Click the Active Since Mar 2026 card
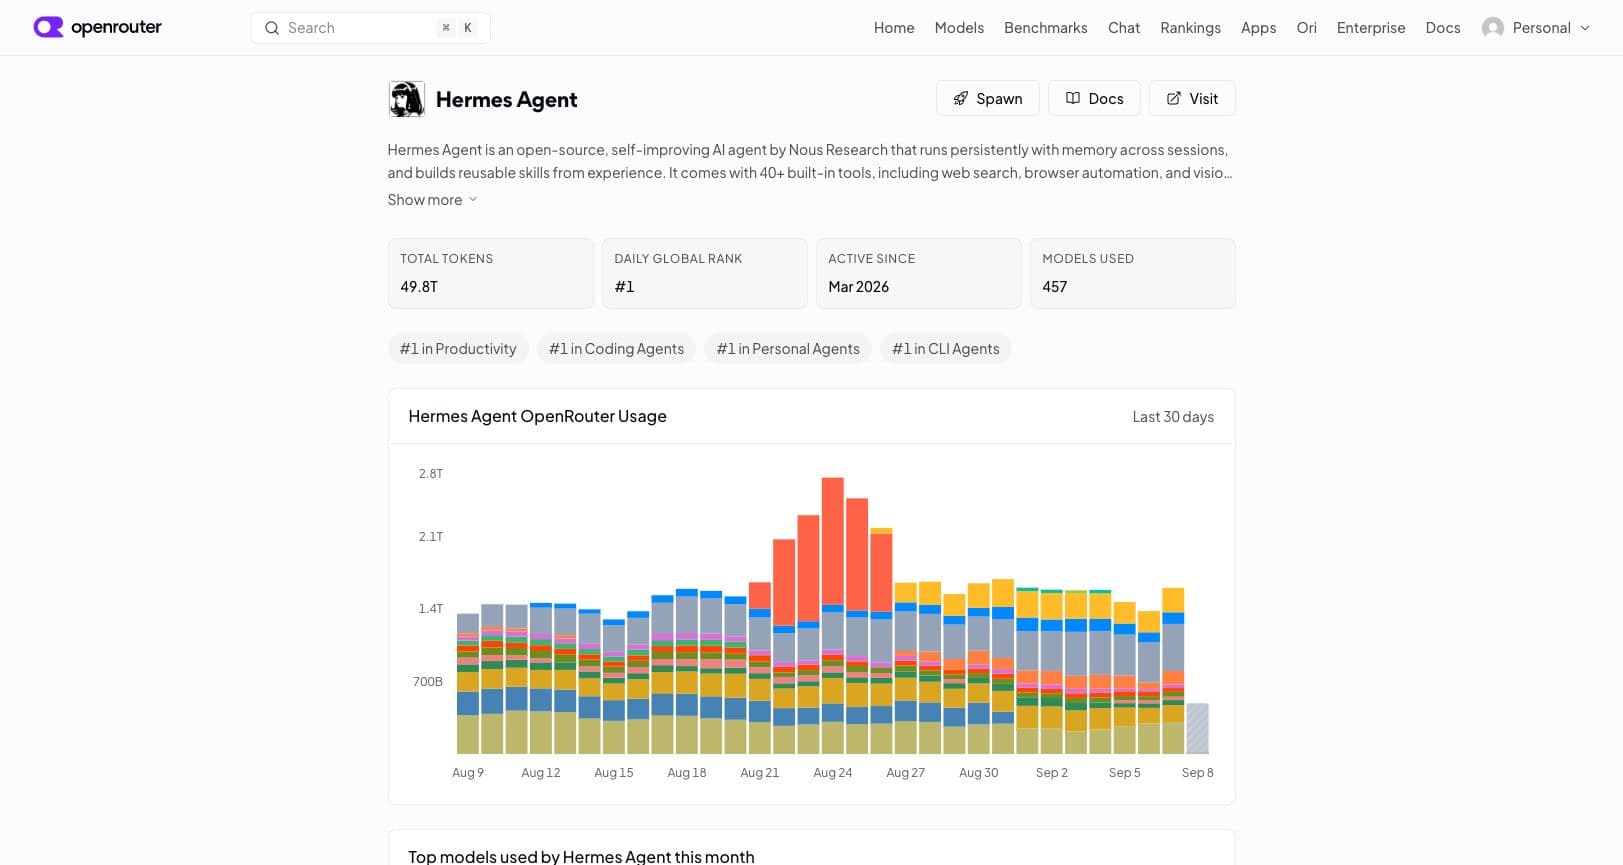1623x865 pixels. pyautogui.click(x=918, y=273)
